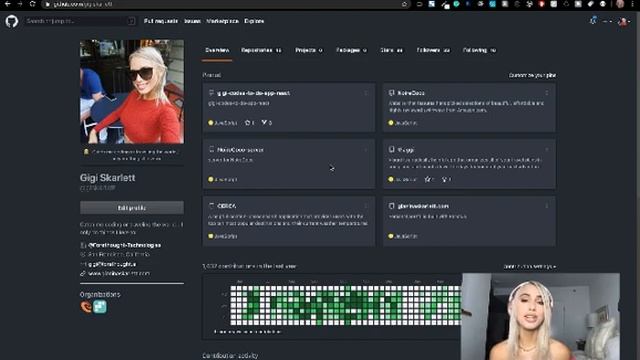Open the notifications bell in GitHub header
This screenshot has width=640, height=360.
(593, 20)
